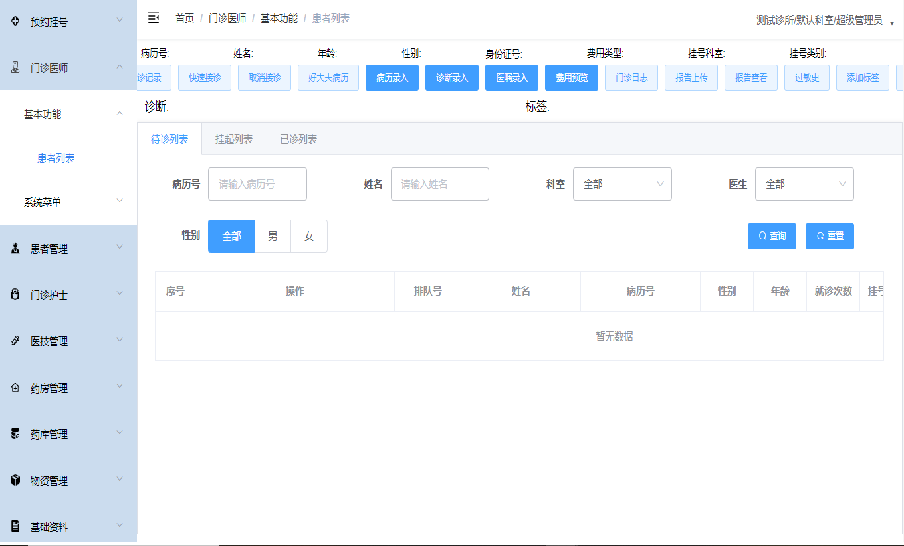Screen dimensions: 904x546
Task: Click the 患者管理 person icon in sidebar
Action: pyautogui.click(x=15, y=248)
